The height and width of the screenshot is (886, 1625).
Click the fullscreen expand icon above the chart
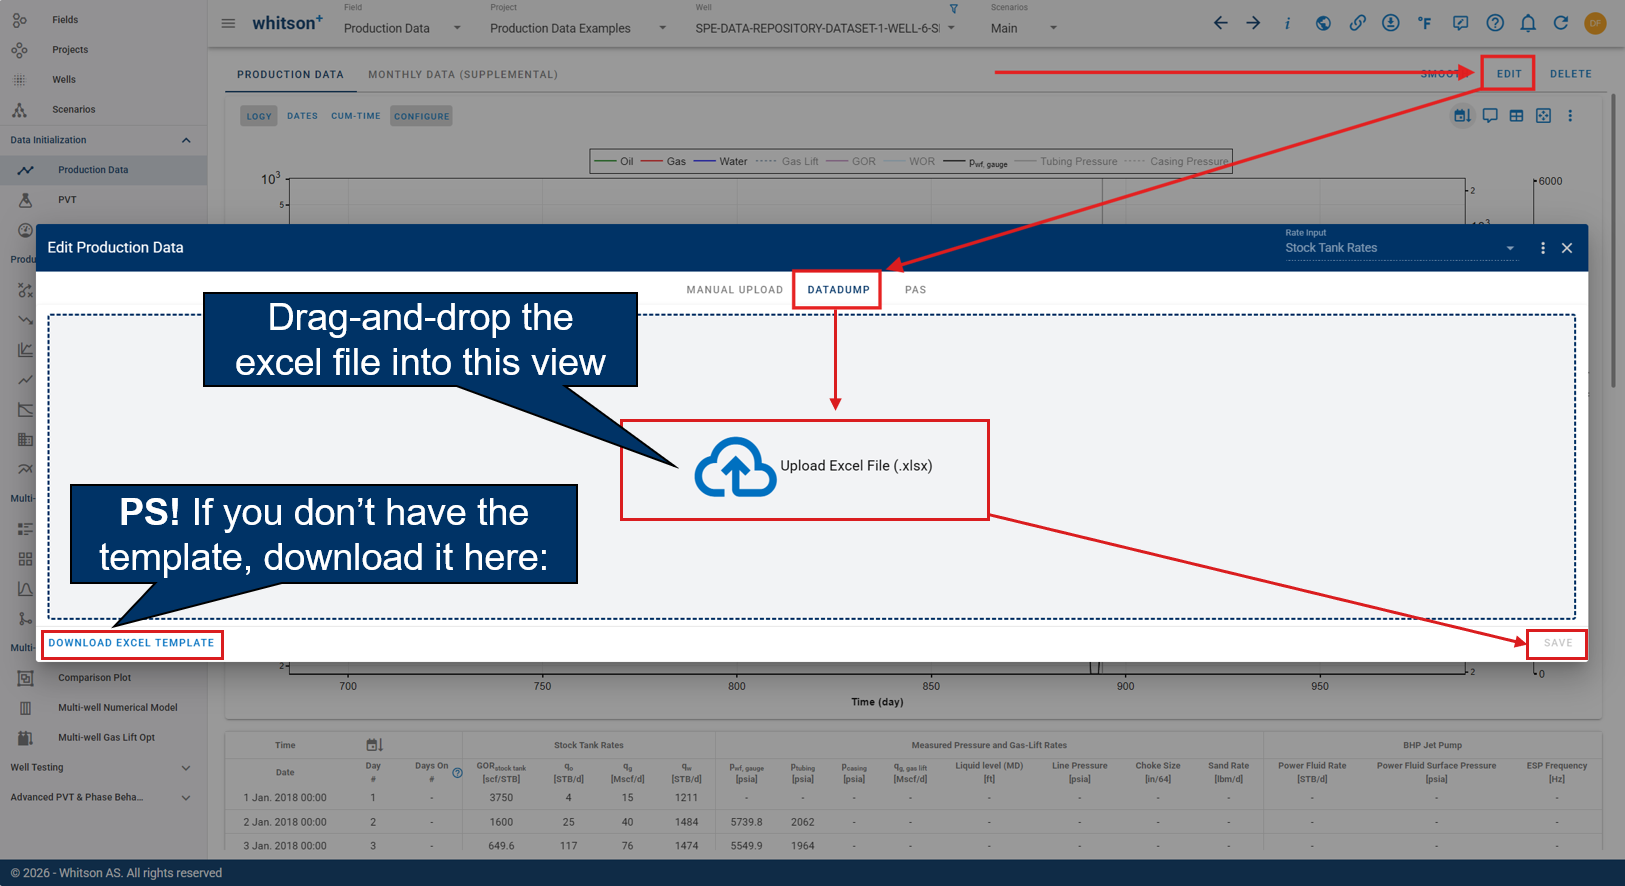[1544, 116]
